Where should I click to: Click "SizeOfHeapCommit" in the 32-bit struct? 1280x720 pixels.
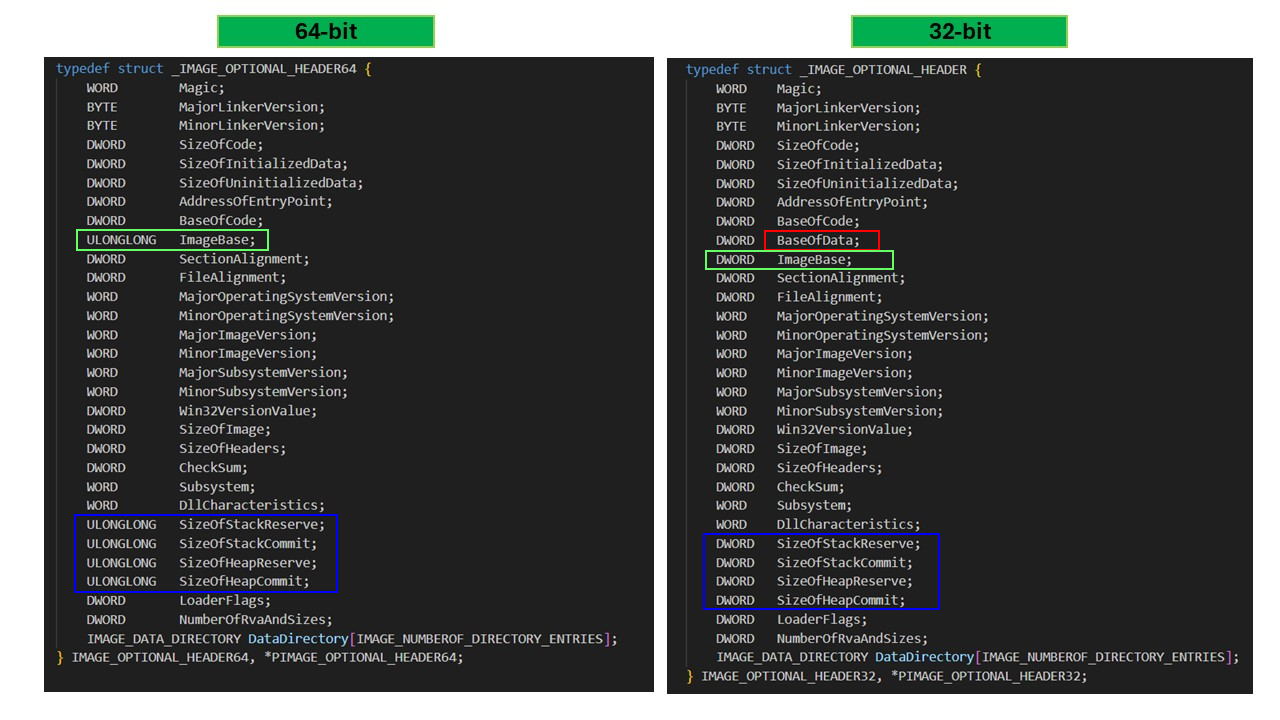click(x=838, y=601)
